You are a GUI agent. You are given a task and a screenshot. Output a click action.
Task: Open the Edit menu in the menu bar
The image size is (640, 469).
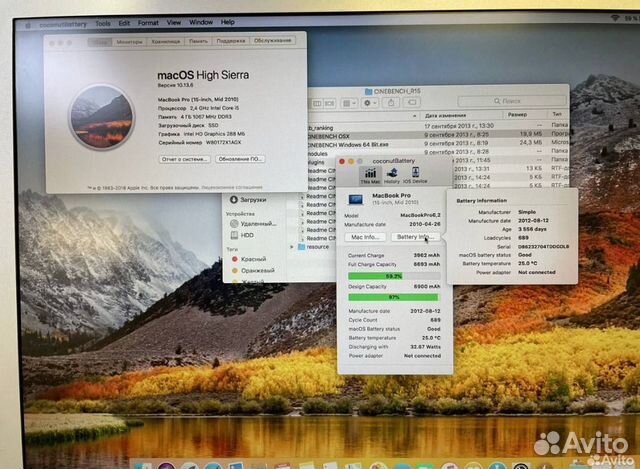click(124, 23)
